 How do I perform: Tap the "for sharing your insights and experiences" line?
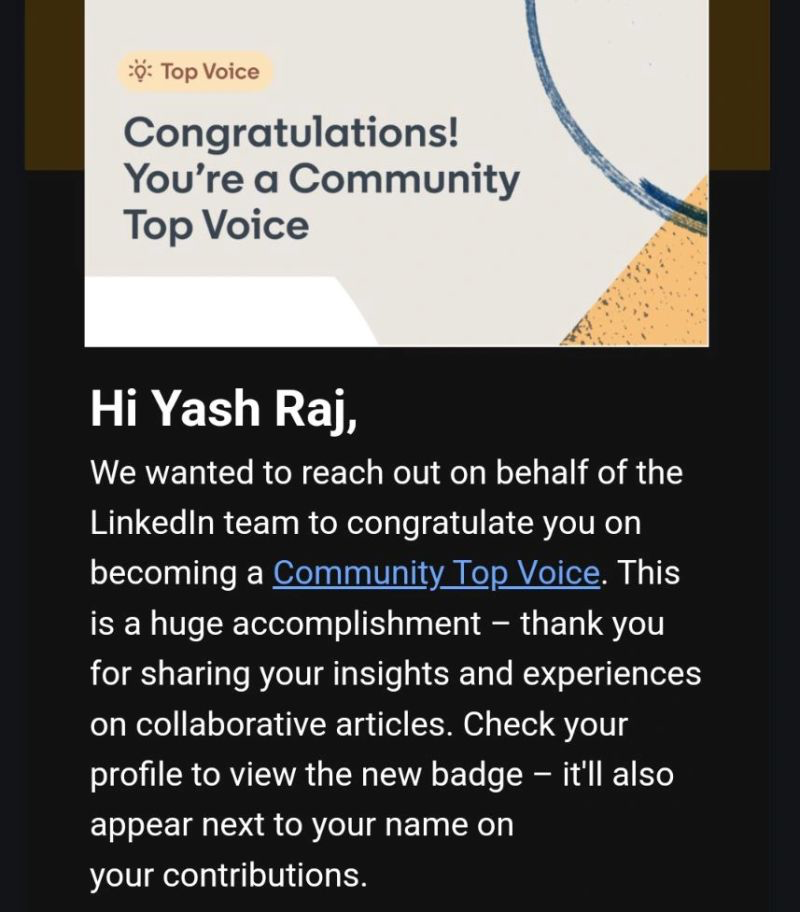pos(396,674)
